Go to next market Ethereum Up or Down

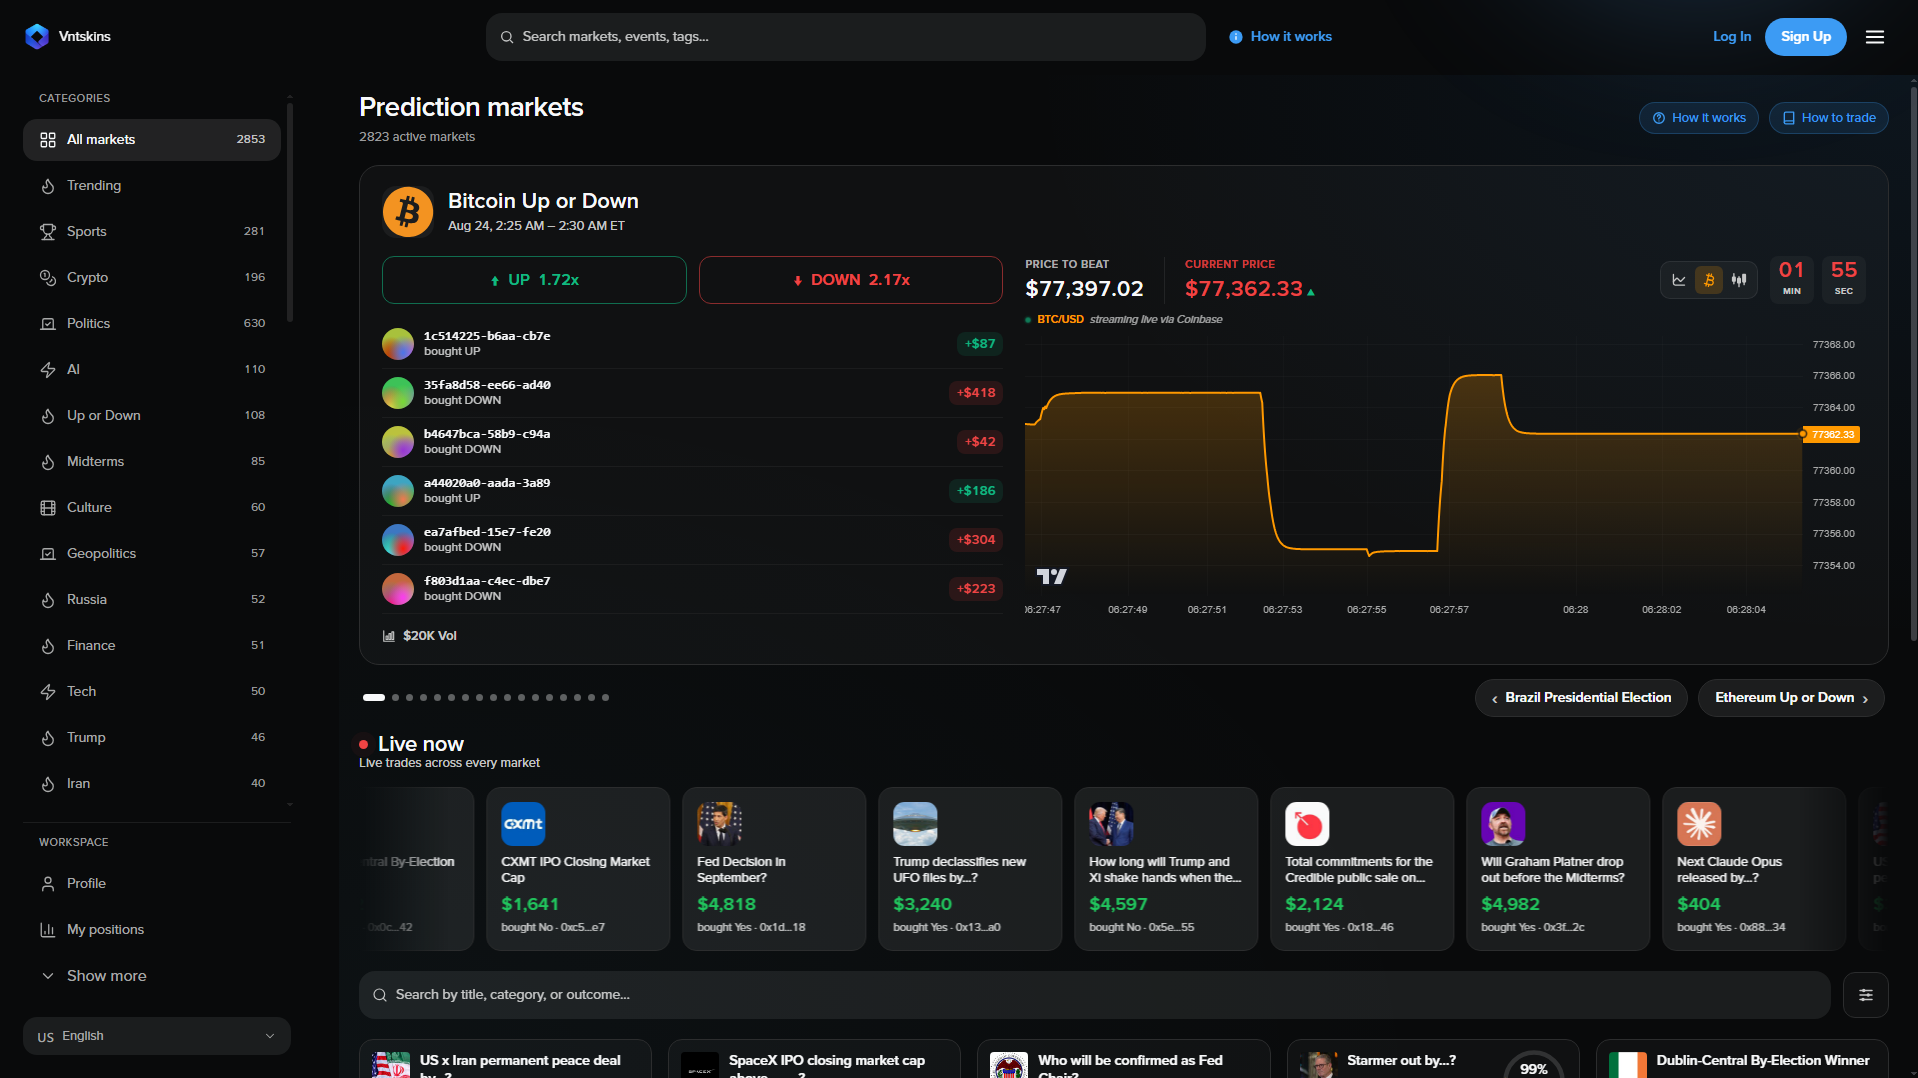(x=1791, y=698)
